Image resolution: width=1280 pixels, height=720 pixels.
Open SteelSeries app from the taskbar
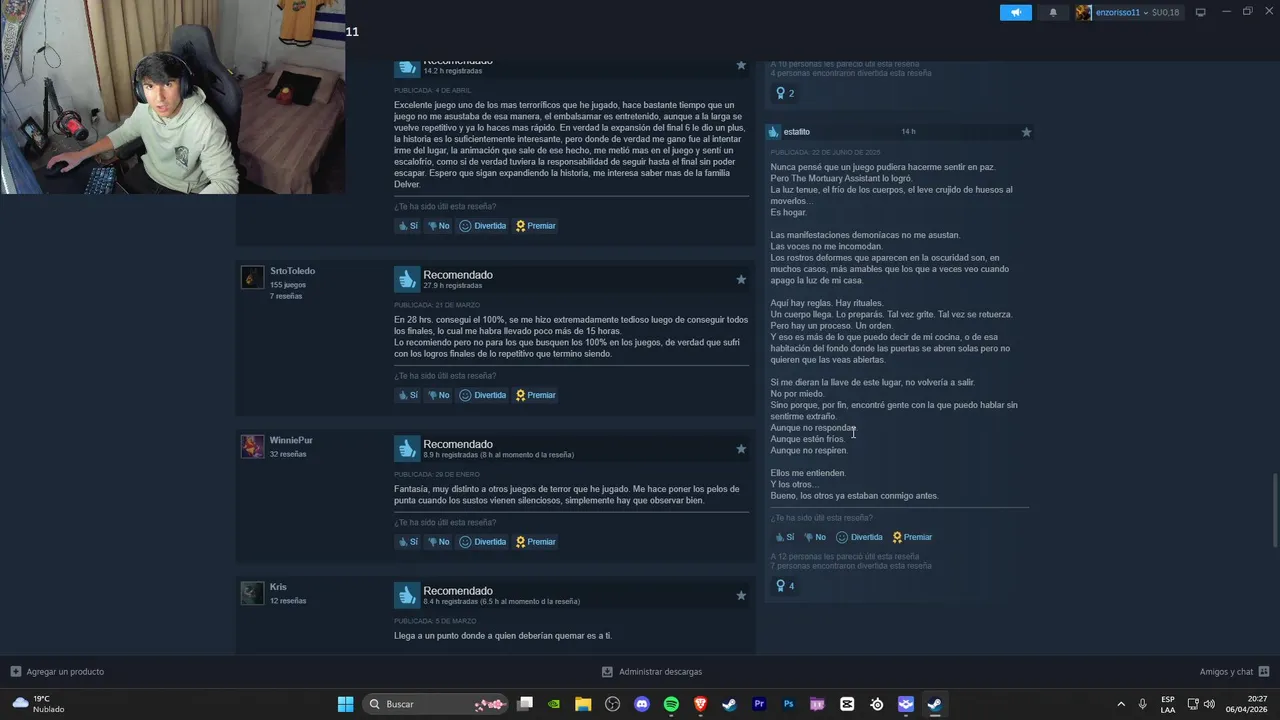[x=877, y=704]
